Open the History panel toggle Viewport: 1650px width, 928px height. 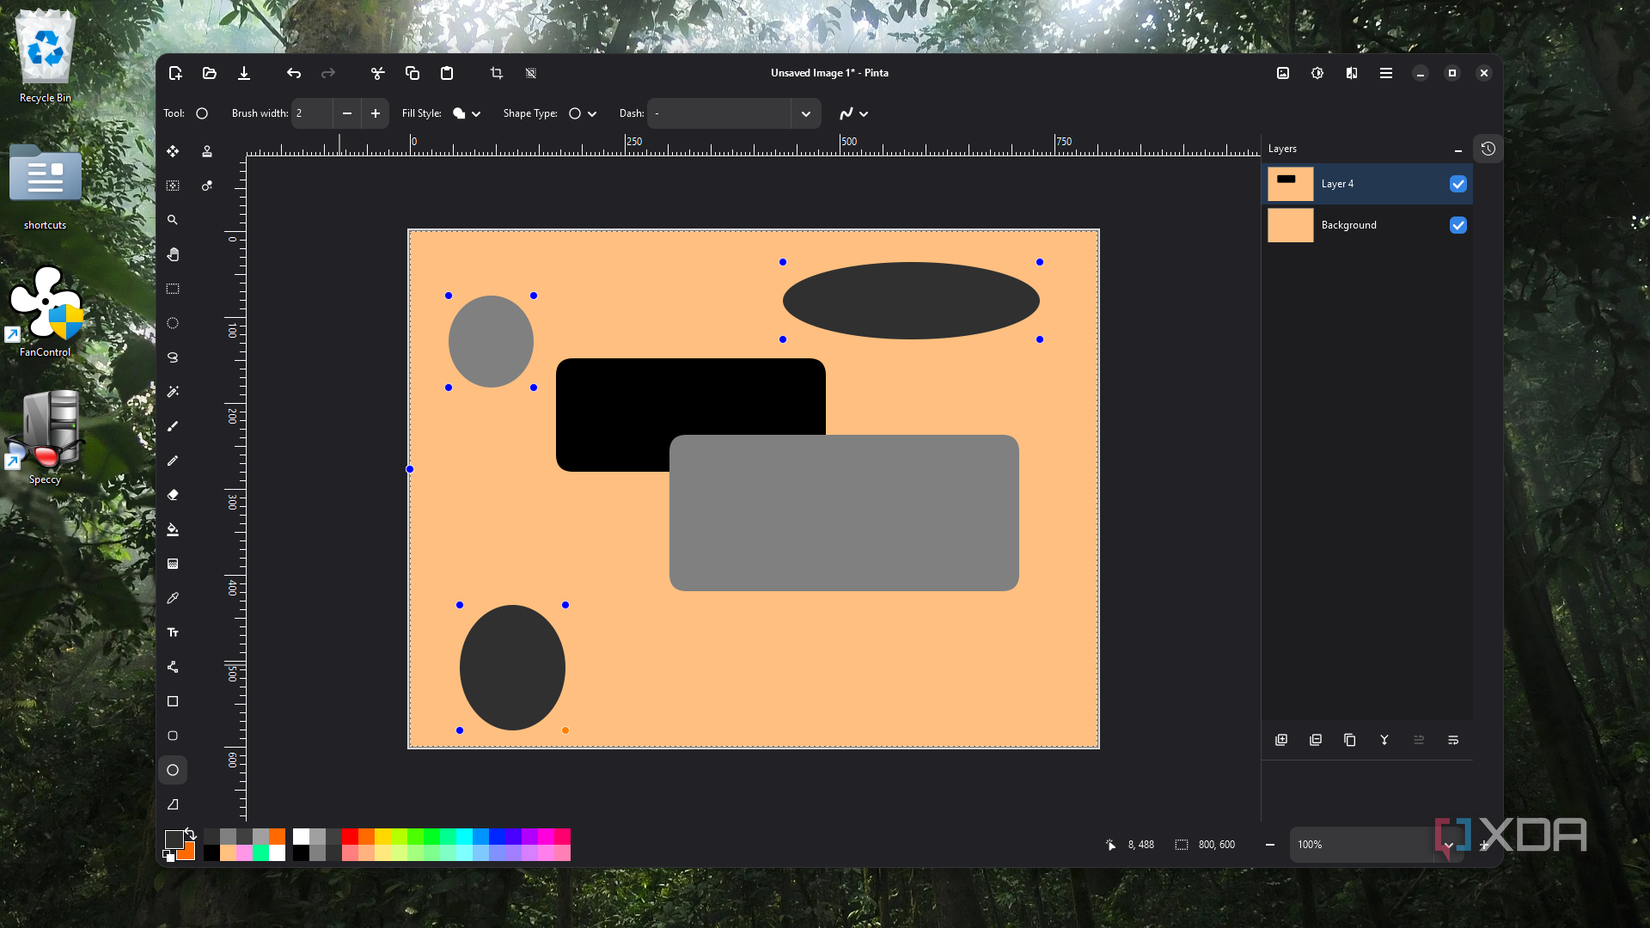1488,149
